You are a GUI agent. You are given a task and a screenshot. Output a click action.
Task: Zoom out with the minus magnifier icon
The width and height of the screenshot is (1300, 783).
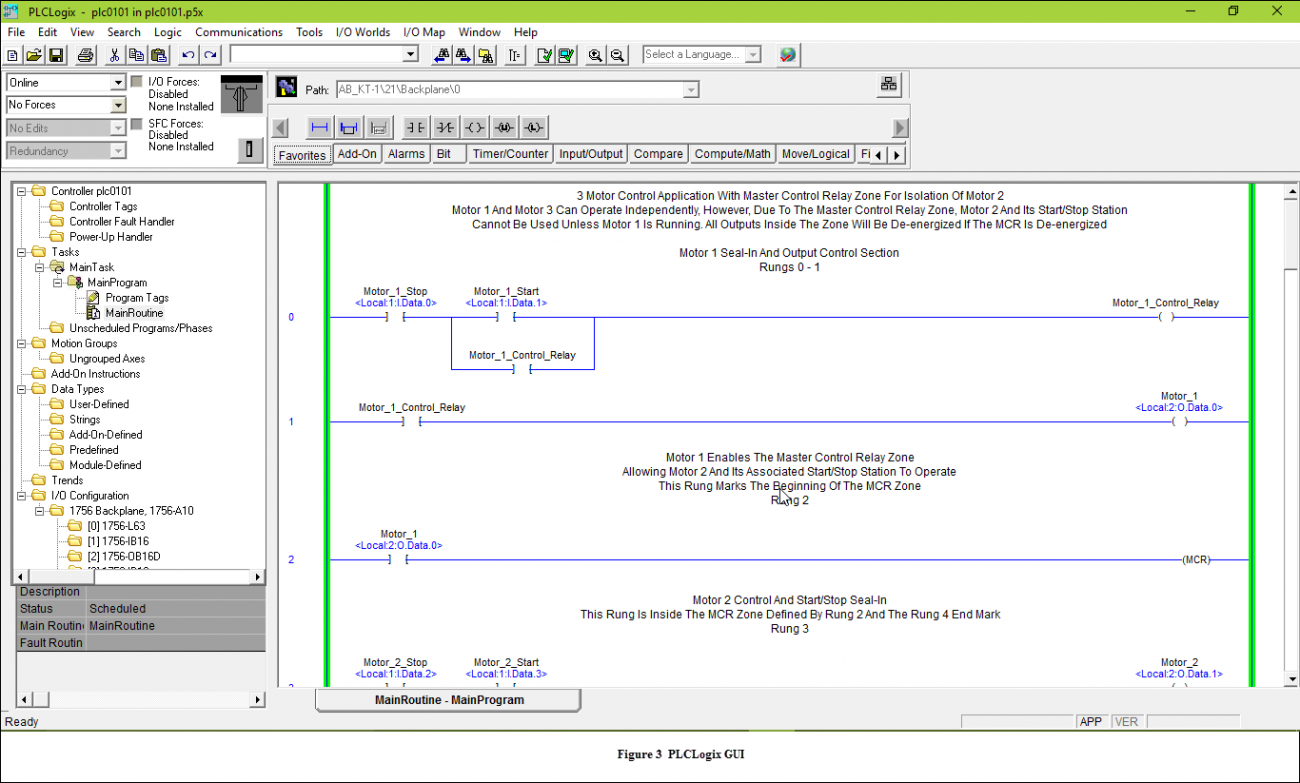618,55
